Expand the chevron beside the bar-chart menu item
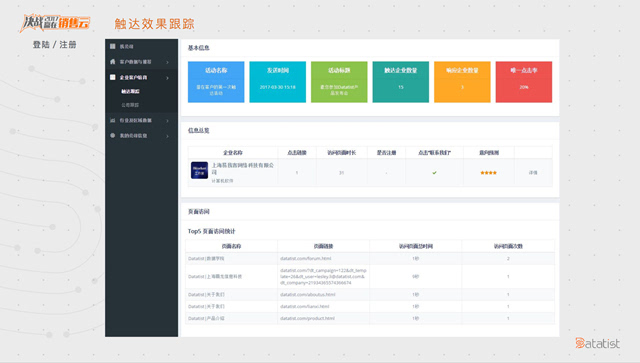 [167, 120]
